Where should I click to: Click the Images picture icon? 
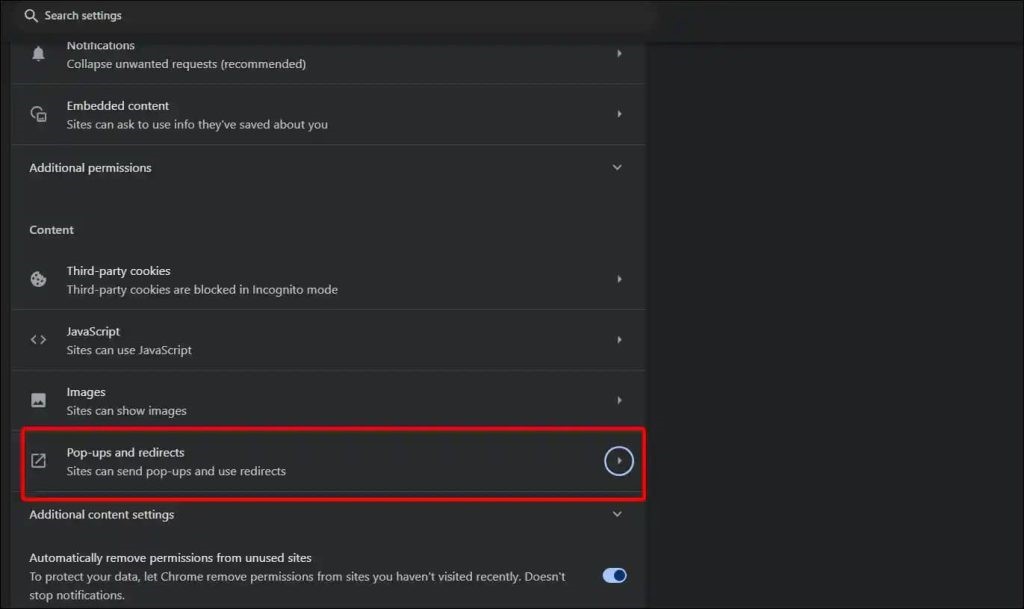click(38, 400)
